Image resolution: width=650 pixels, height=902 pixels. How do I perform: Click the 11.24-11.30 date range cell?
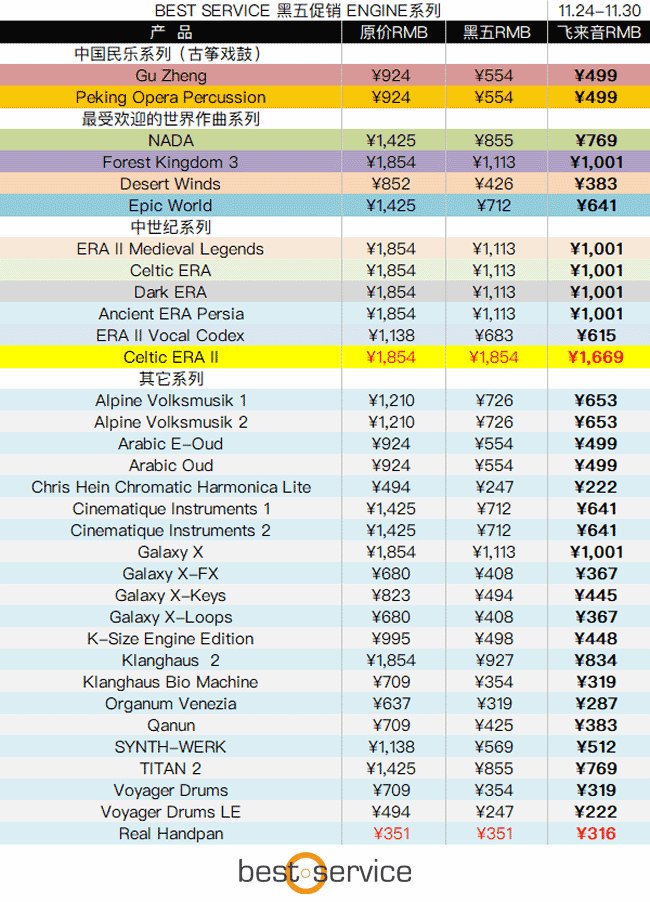[x=598, y=11]
